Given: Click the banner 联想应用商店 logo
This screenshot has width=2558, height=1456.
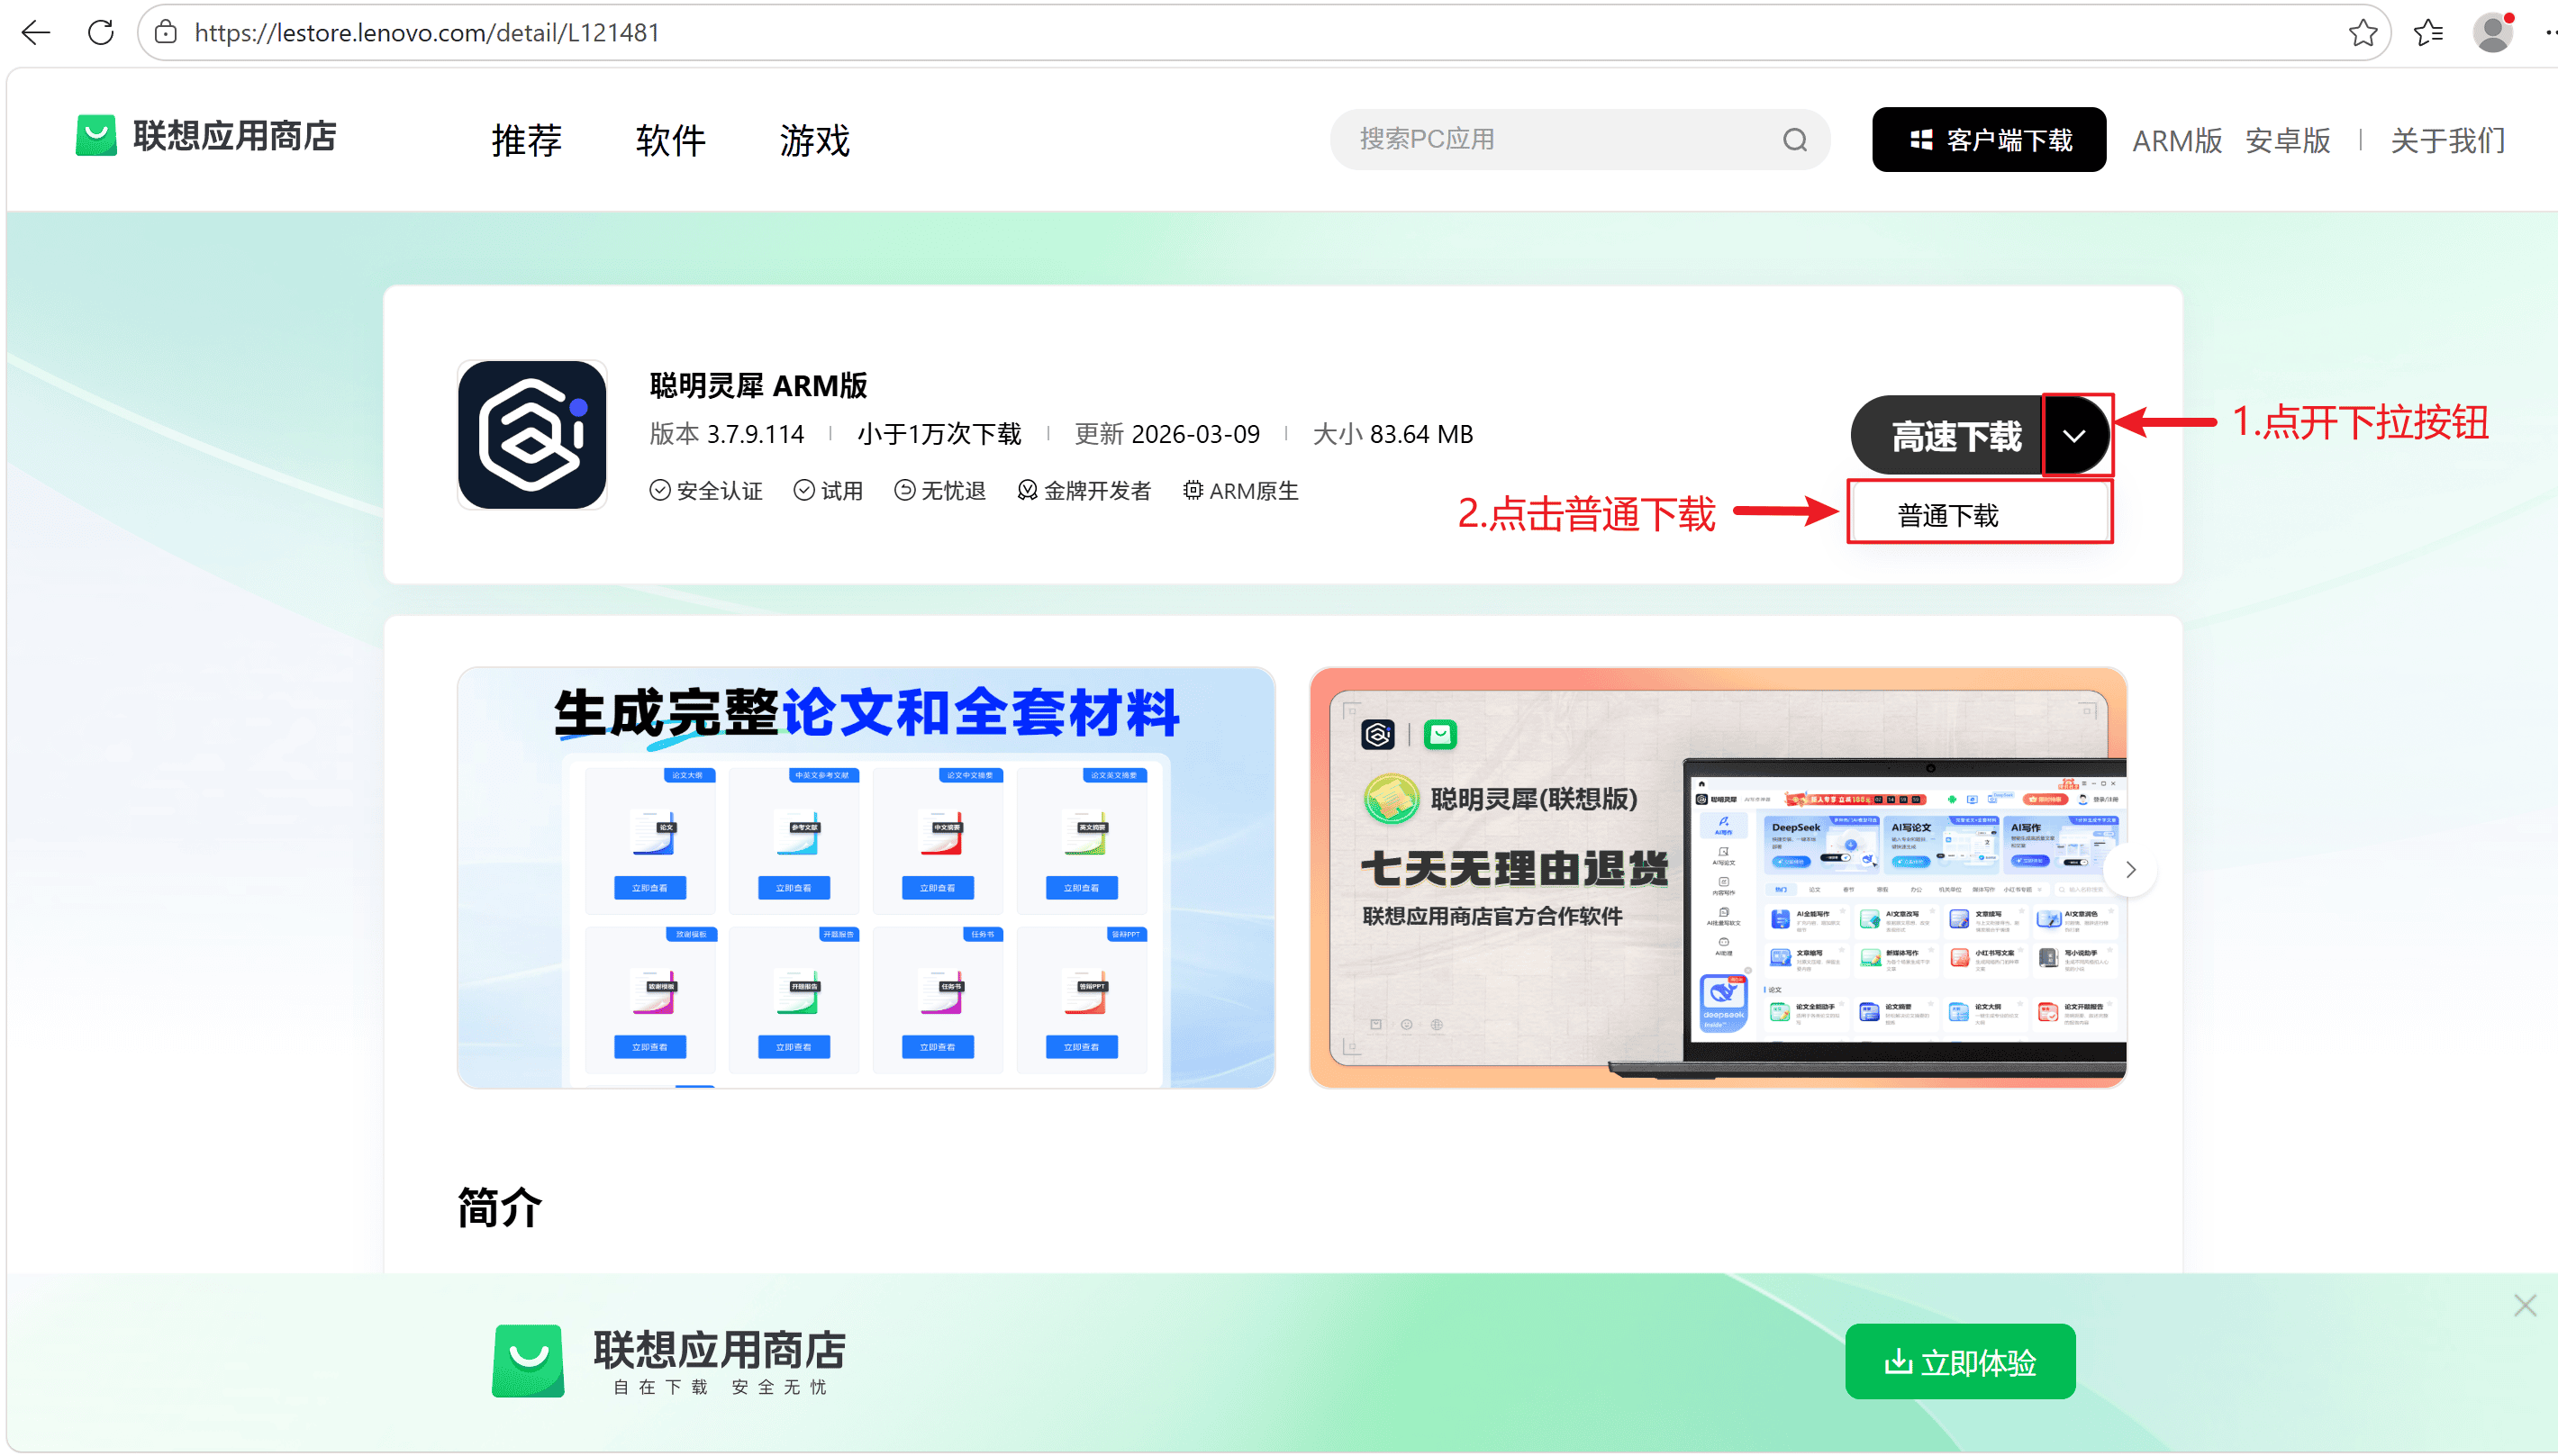Looking at the screenshot, I should (x=669, y=1360).
